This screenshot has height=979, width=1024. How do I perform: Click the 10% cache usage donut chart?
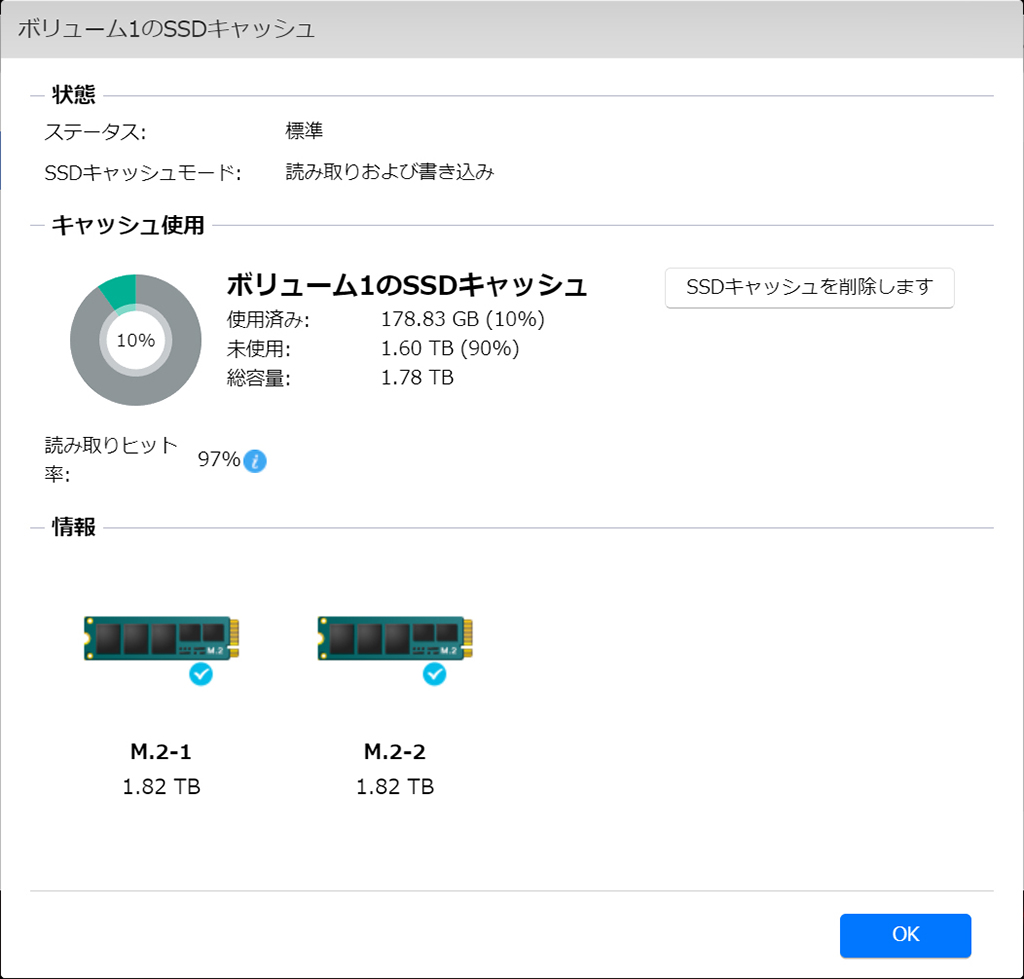(136, 340)
